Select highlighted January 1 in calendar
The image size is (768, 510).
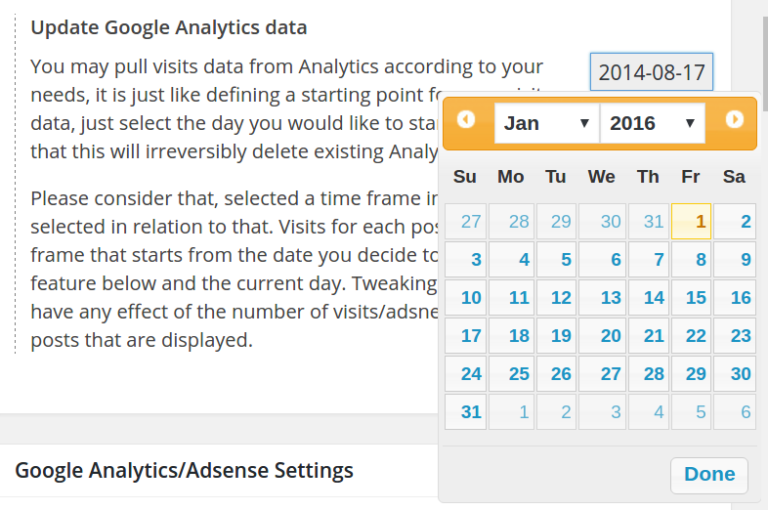click(691, 222)
